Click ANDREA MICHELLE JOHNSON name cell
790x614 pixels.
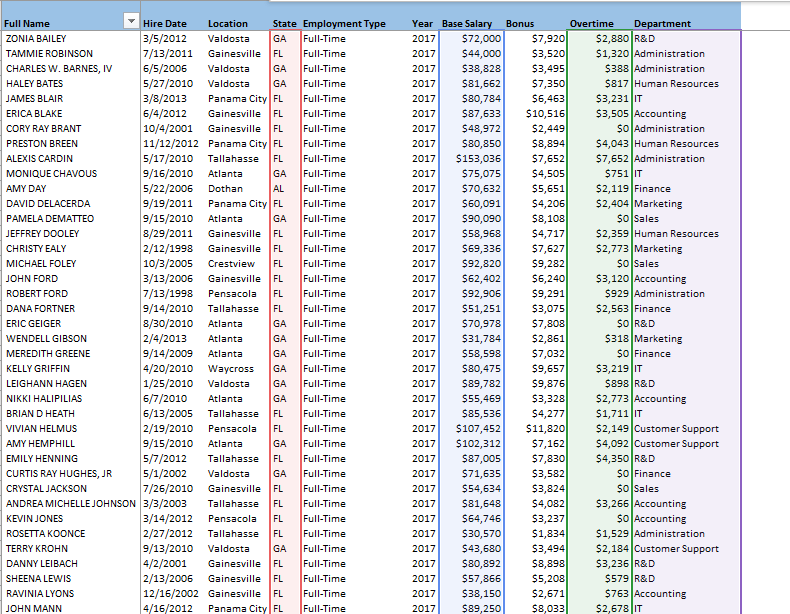coord(71,504)
